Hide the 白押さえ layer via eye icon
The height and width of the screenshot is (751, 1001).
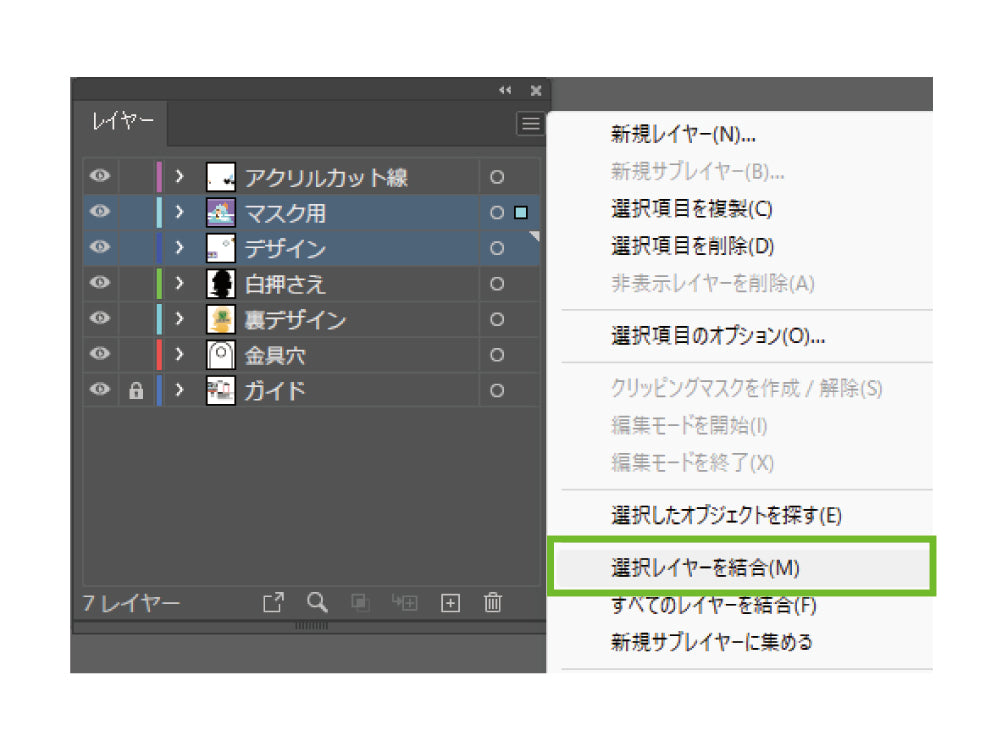(x=100, y=282)
